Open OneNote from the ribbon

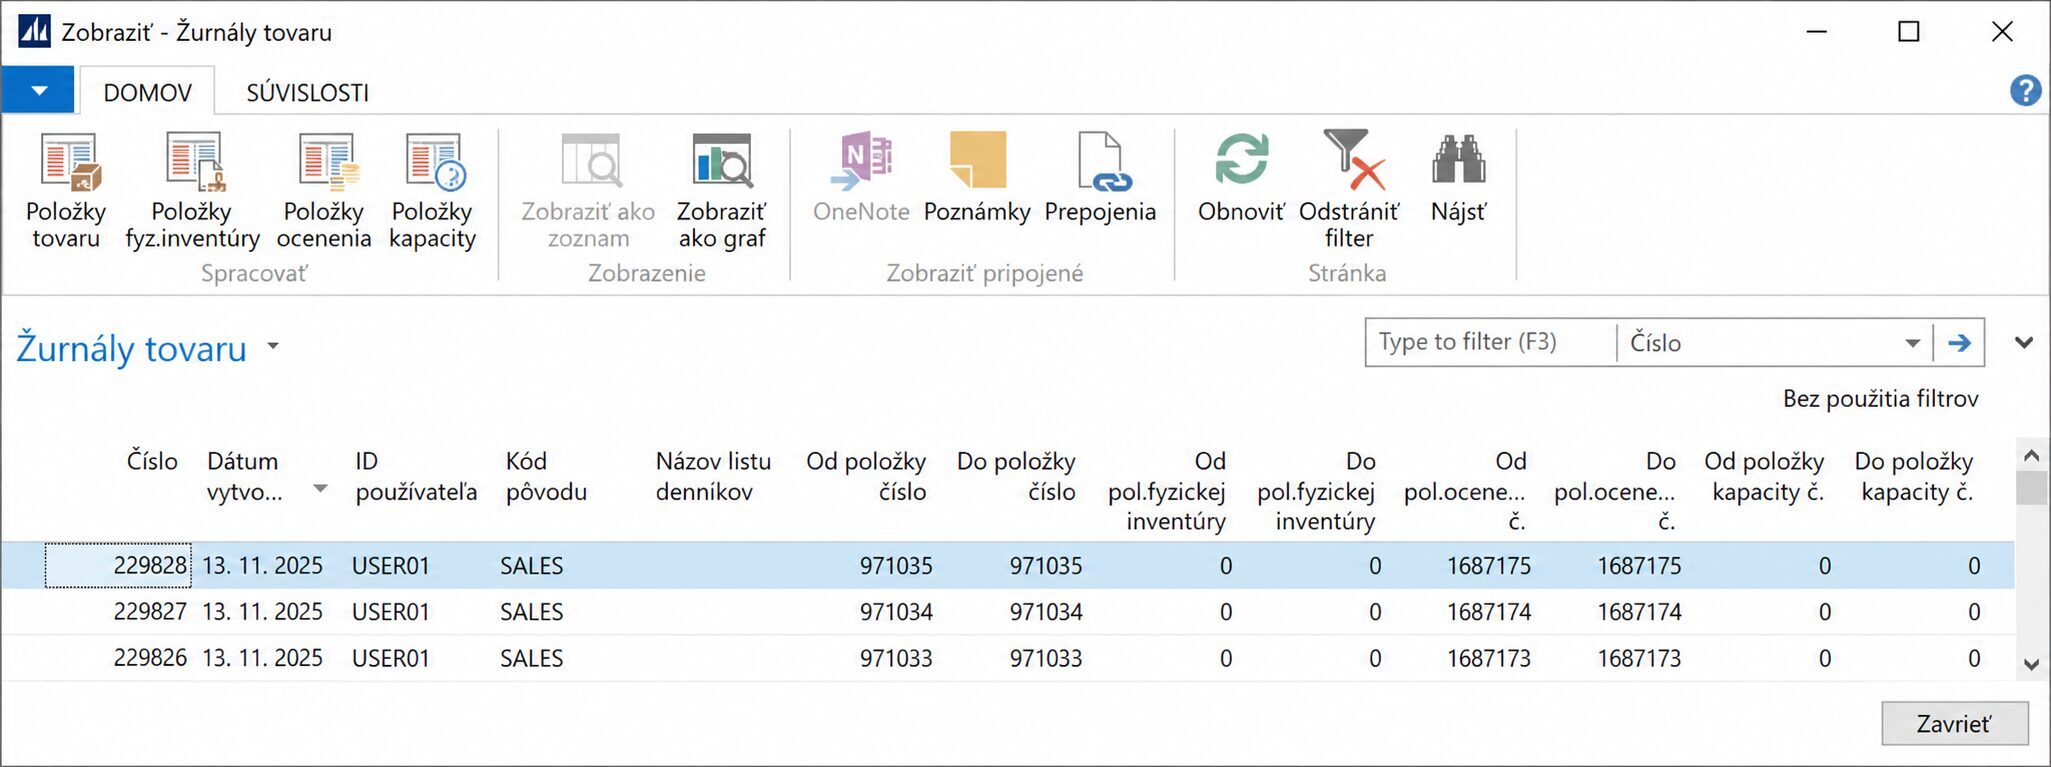tap(861, 178)
